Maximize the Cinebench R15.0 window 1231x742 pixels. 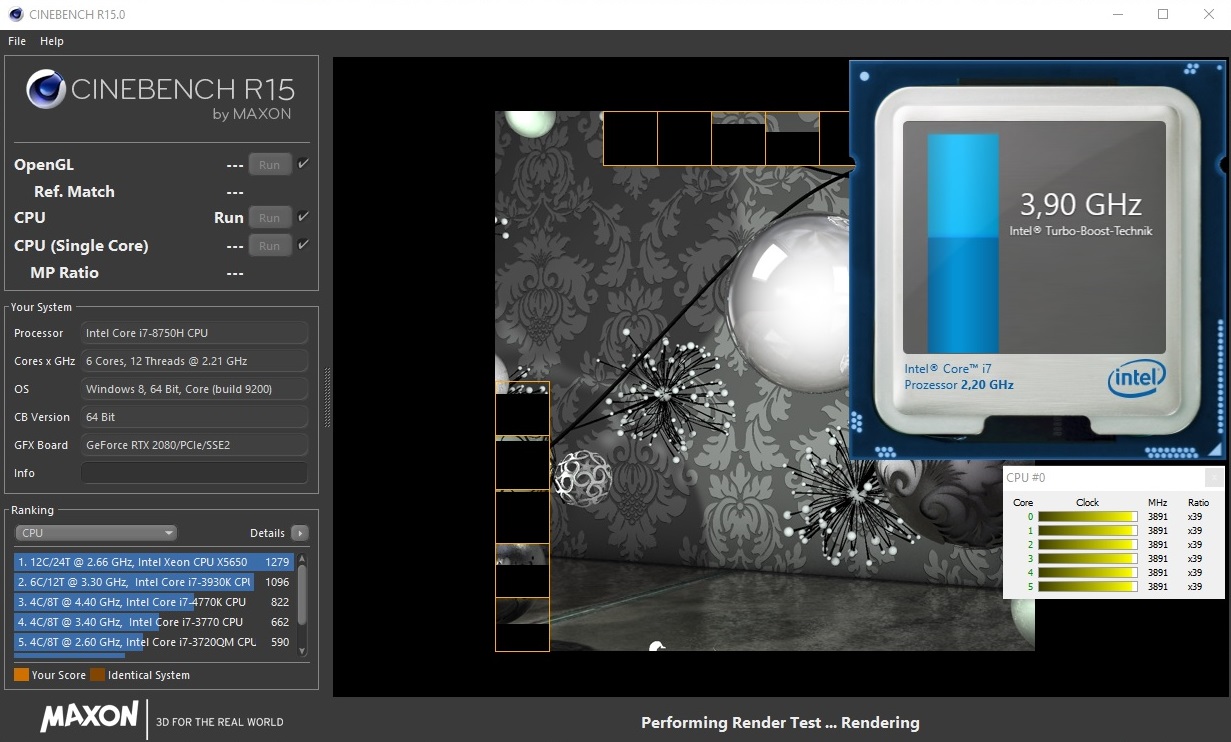coord(1163,15)
